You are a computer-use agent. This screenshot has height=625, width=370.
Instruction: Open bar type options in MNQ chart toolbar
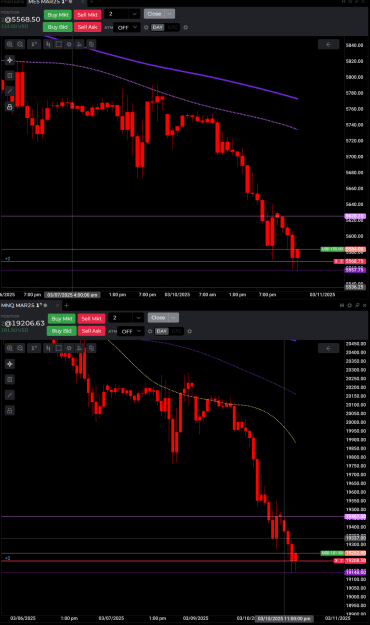coord(48,348)
